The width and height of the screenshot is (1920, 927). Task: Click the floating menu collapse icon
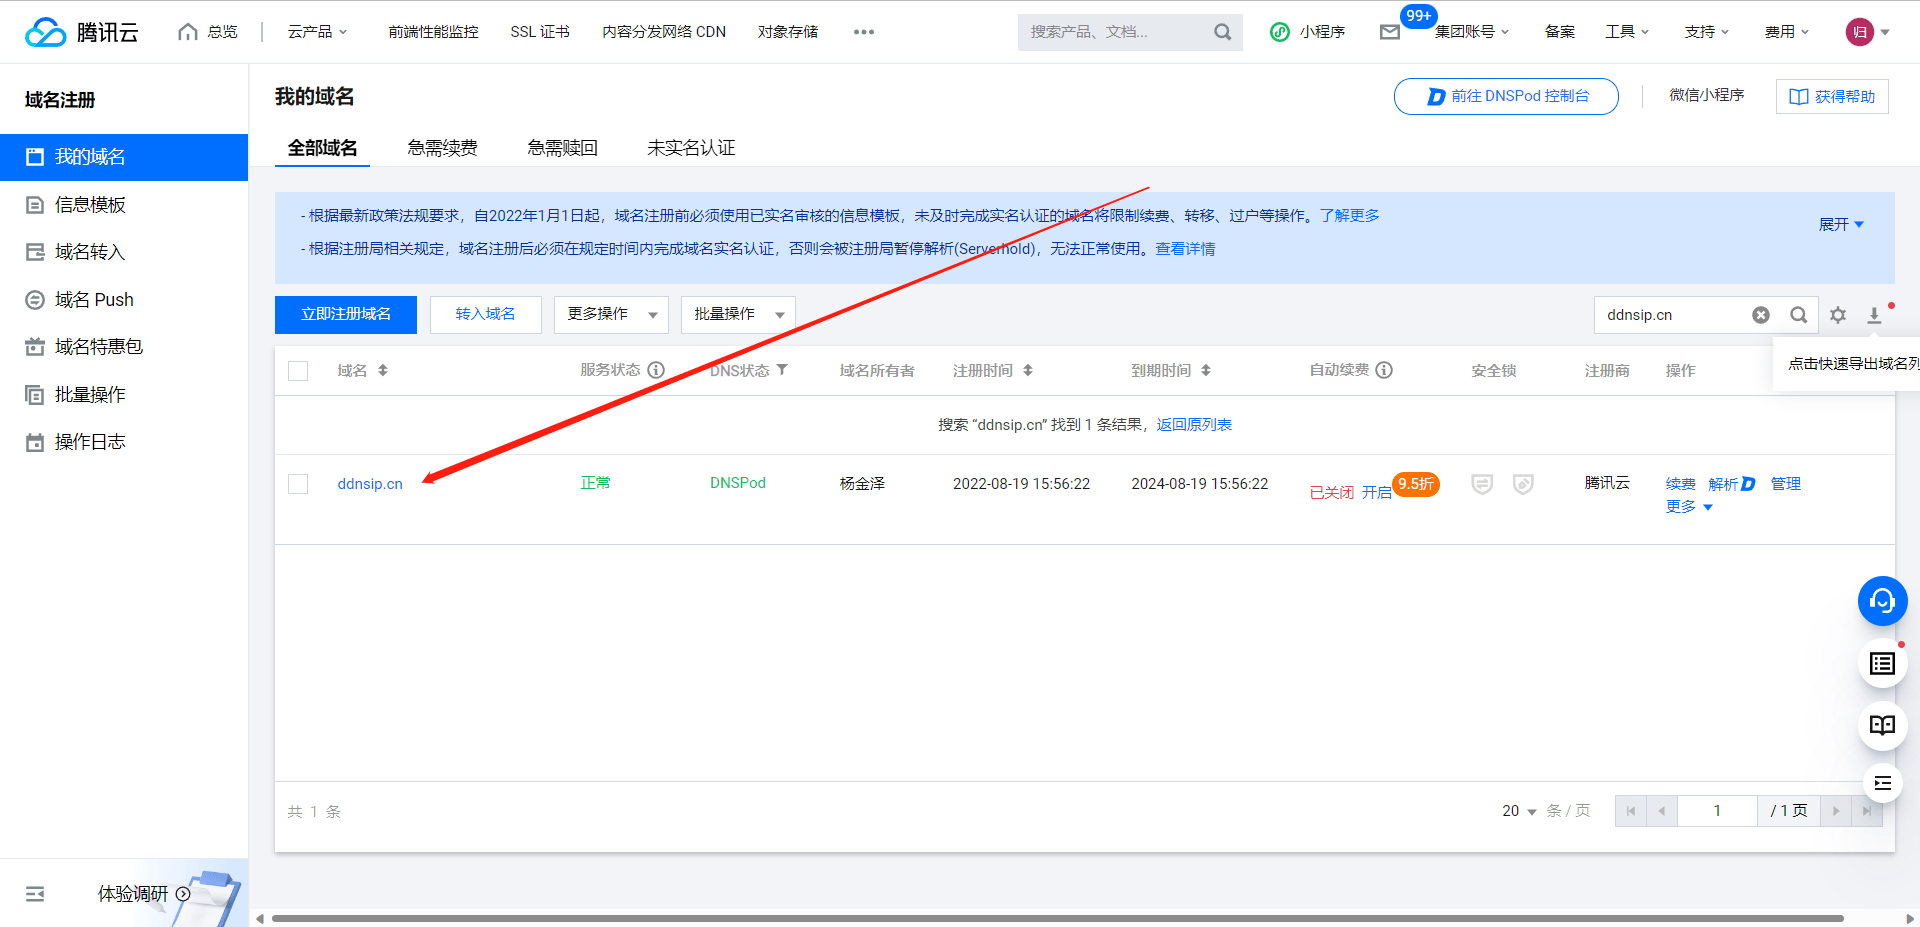pos(1882,783)
